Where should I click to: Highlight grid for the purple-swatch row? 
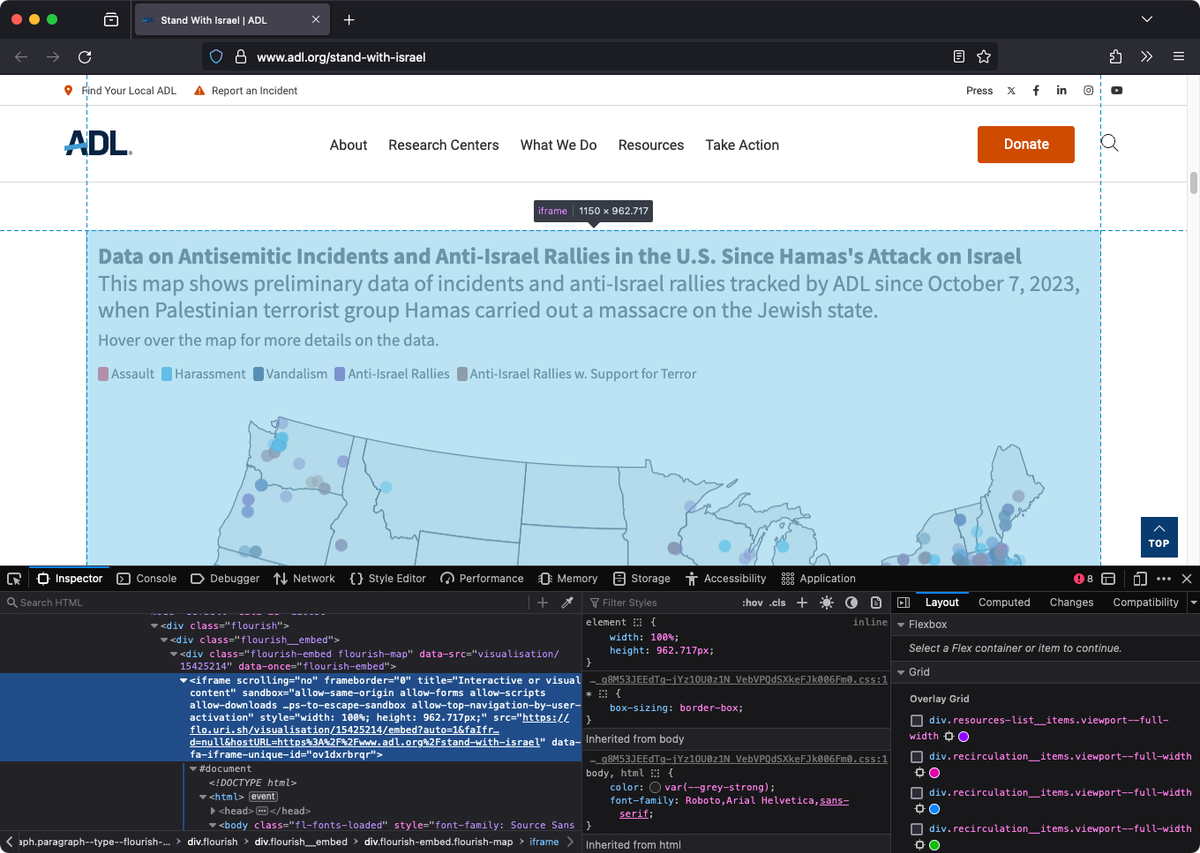coord(949,736)
